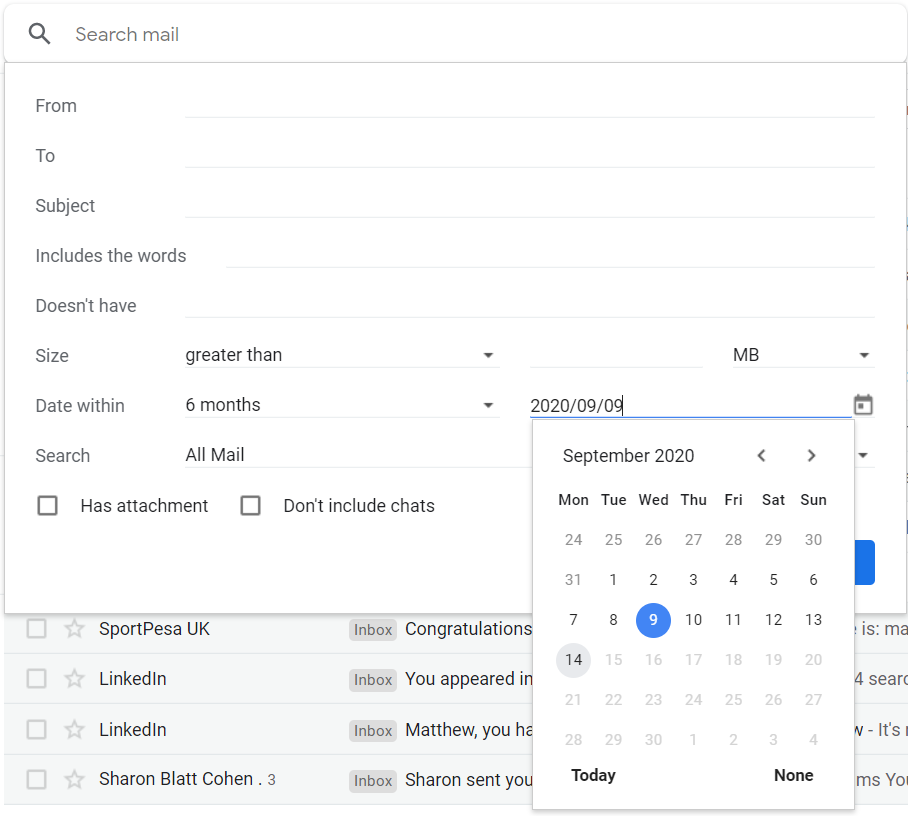Star the SportPesa UK email
The width and height of the screenshot is (908, 816).
74,628
